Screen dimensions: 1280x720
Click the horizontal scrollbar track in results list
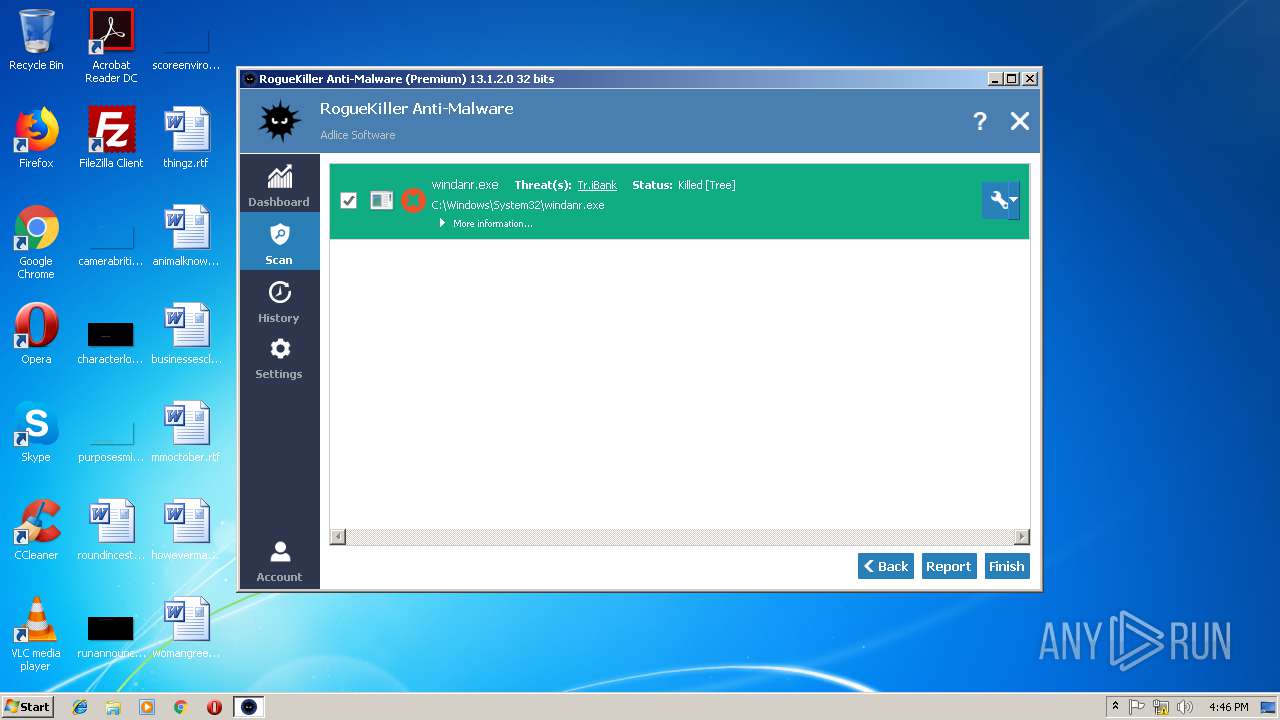680,537
